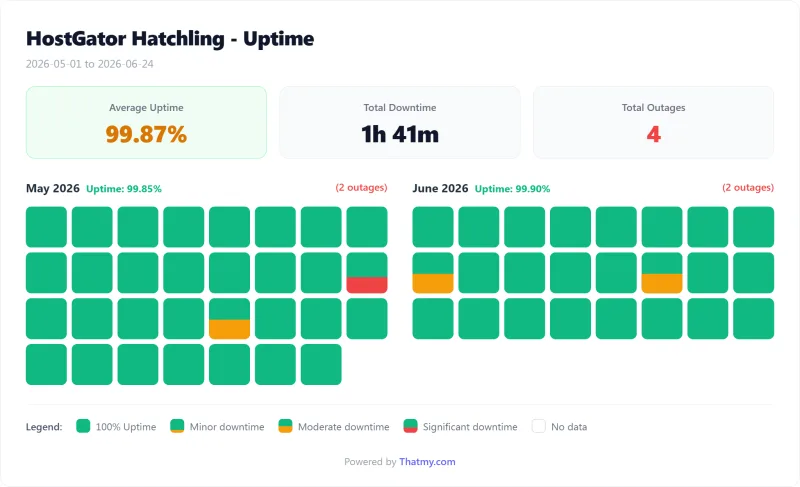Image resolution: width=800 pixels, height=487 pixels.
Task: Click the Minor downtime legend swatch
Action: [177, 426]
